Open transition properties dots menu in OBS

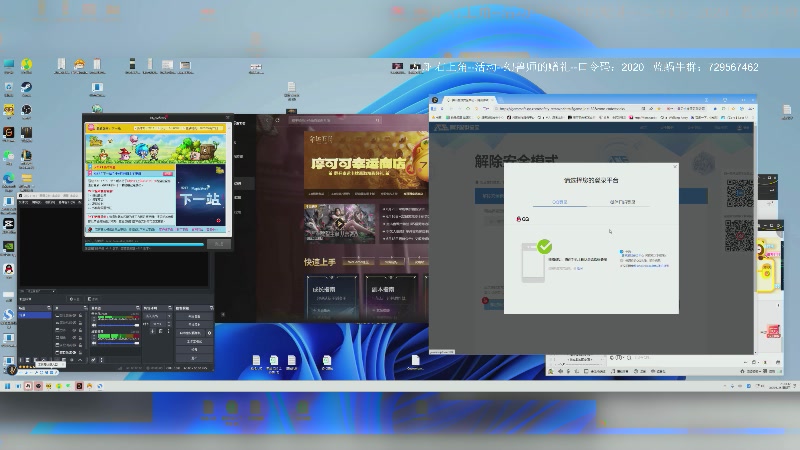point(168,331)
